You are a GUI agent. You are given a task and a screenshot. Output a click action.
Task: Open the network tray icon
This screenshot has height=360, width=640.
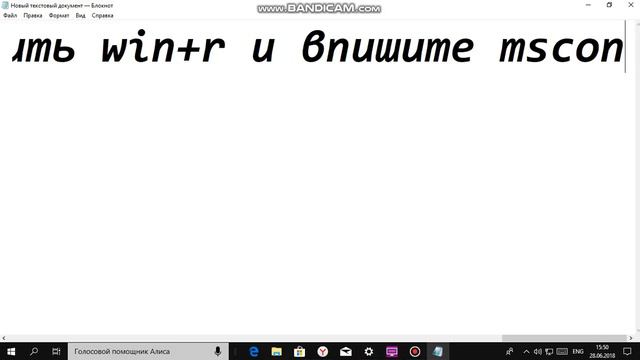549,351
